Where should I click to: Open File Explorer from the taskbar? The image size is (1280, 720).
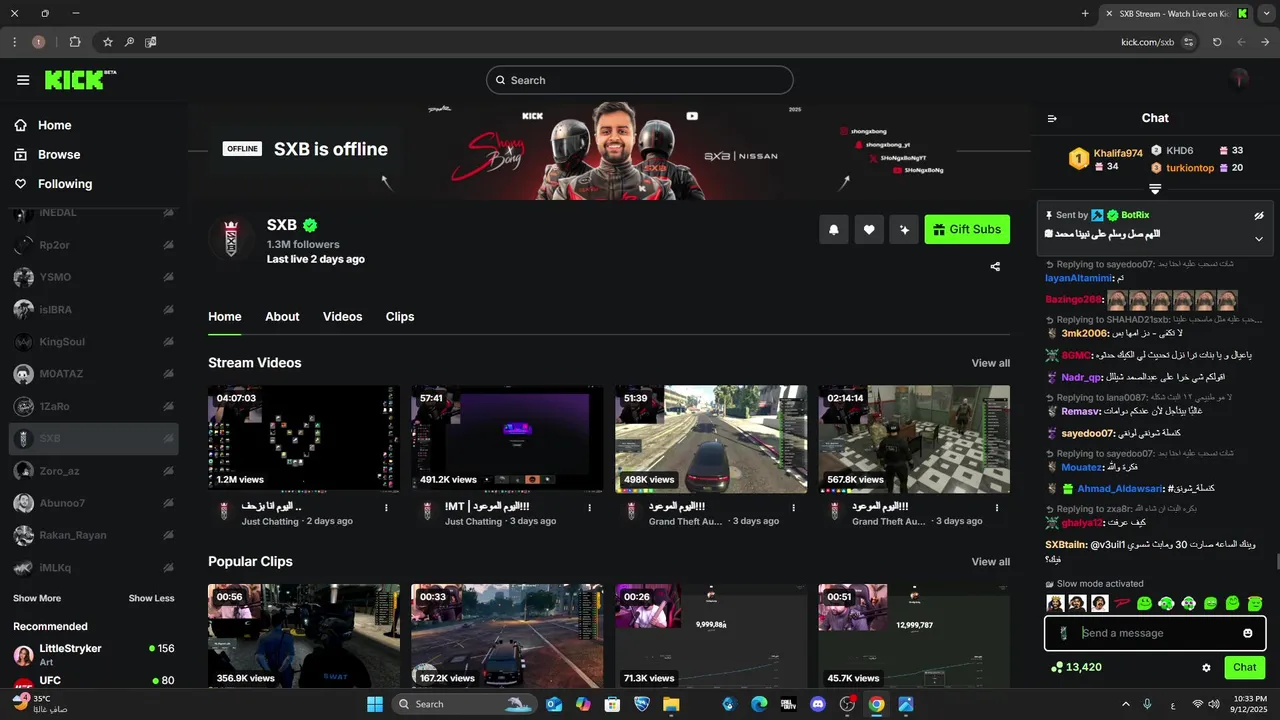tap(671, 704)
